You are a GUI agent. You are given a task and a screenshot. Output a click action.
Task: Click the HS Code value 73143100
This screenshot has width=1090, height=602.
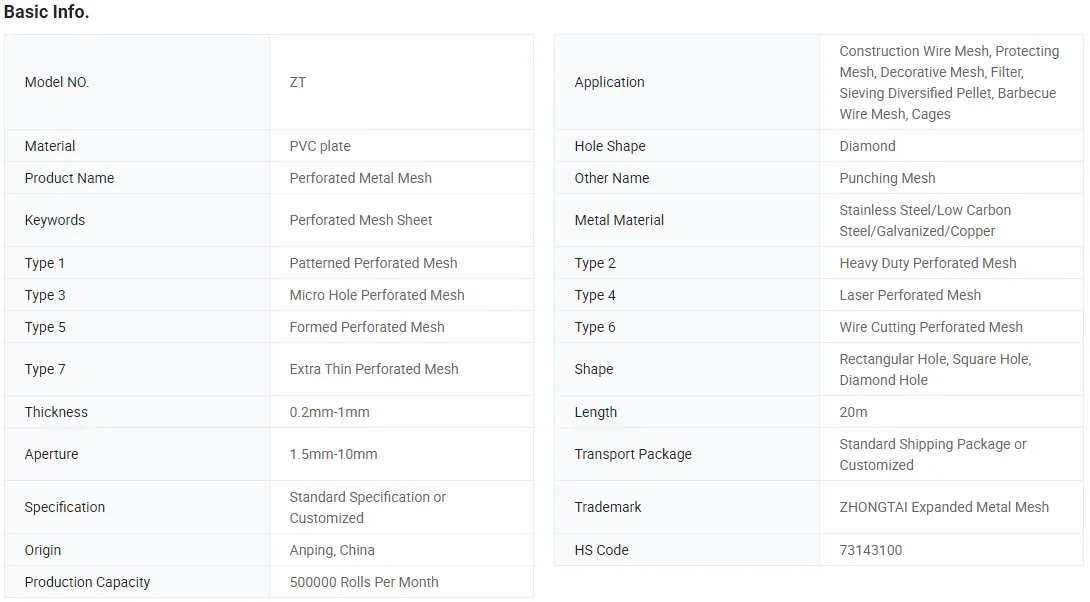click(870, 550)
